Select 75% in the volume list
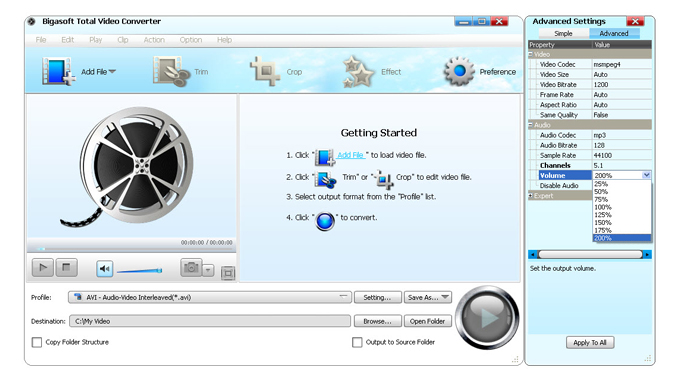This screenshot has width=683, height=379. [622, 200]
